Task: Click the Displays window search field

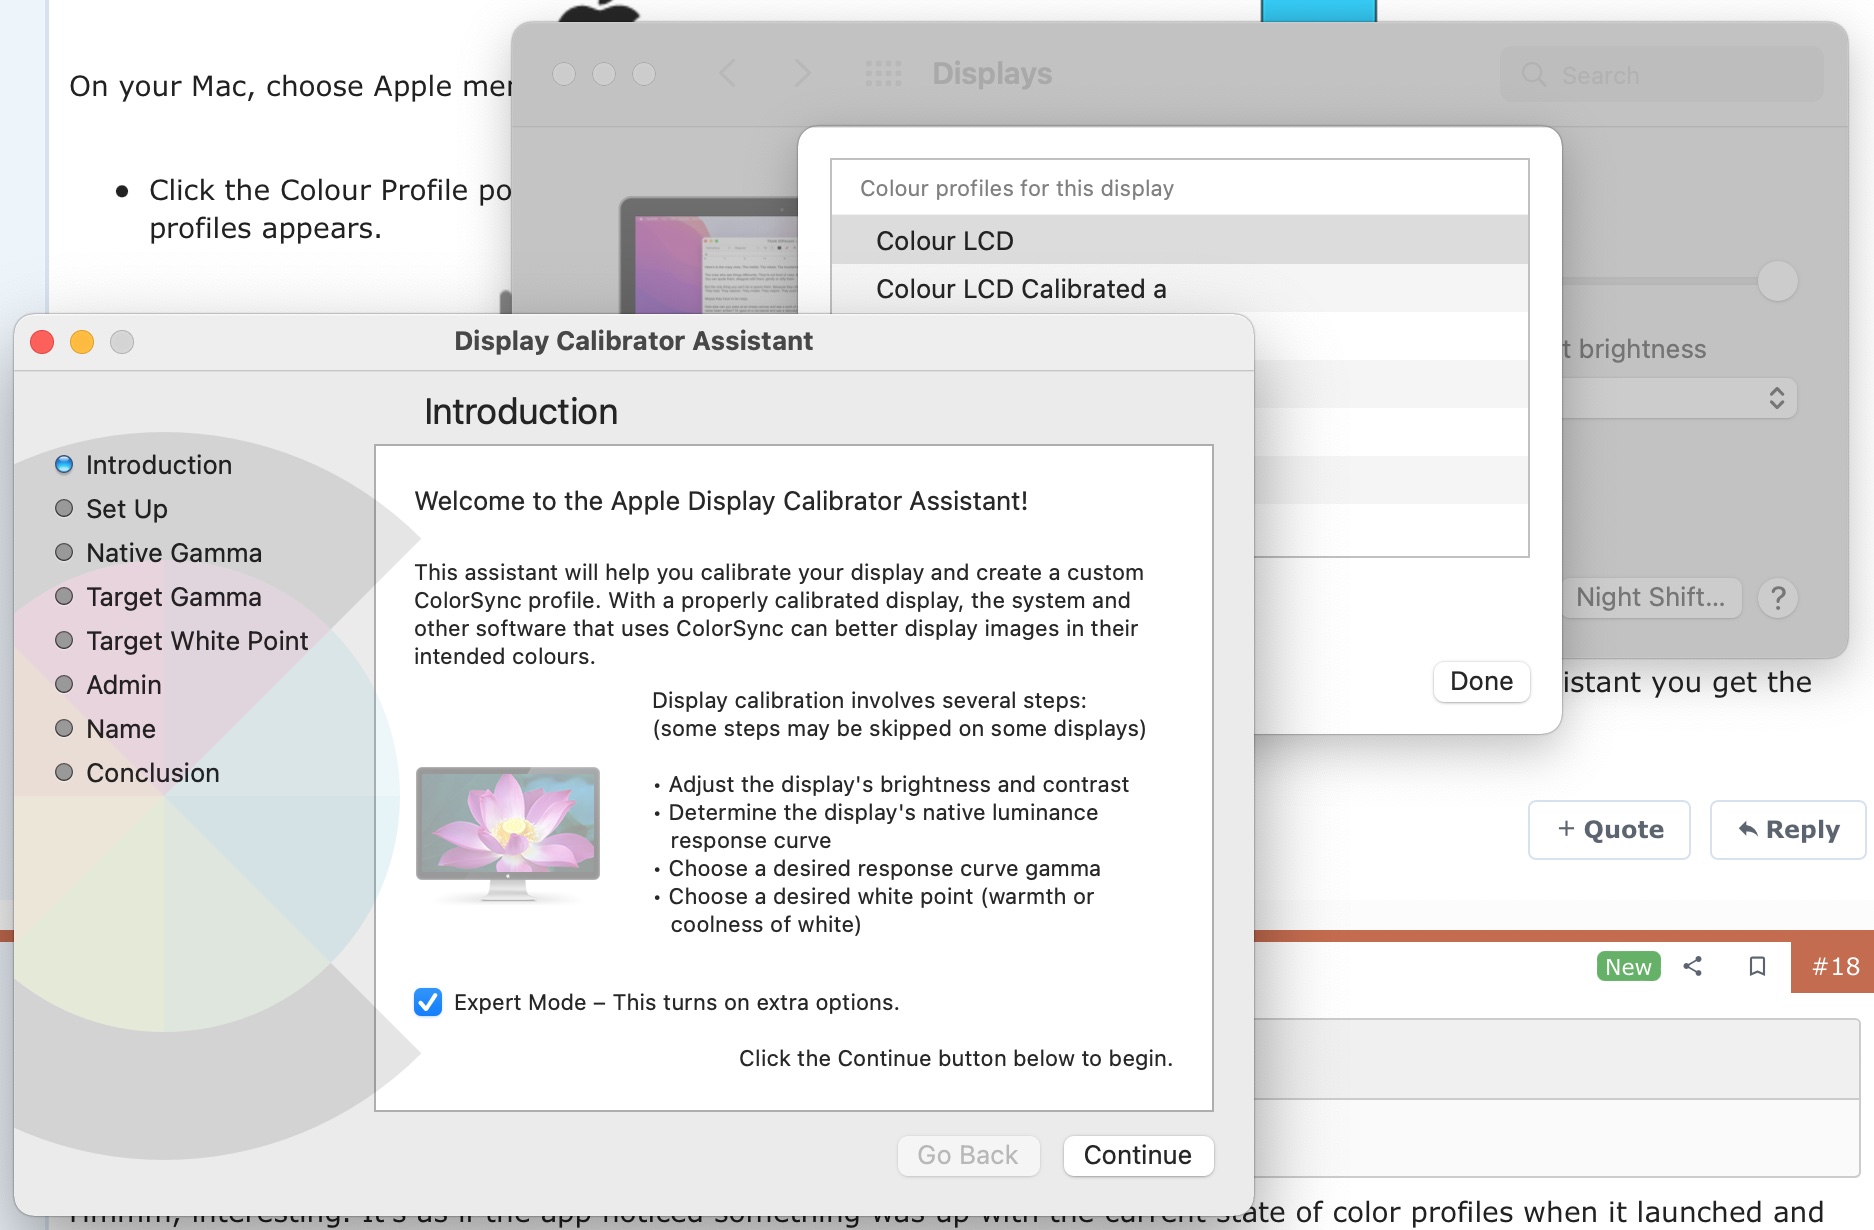Action: (1661, 75)
